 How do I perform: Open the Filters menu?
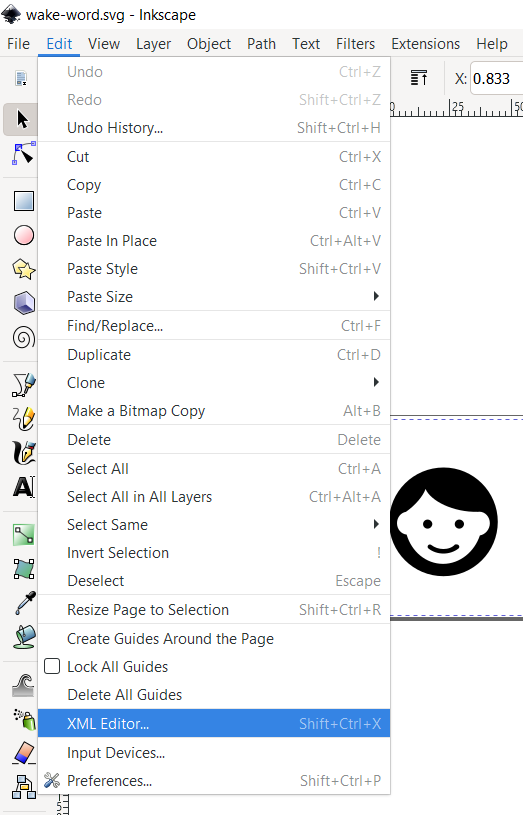tap(356, 44)
